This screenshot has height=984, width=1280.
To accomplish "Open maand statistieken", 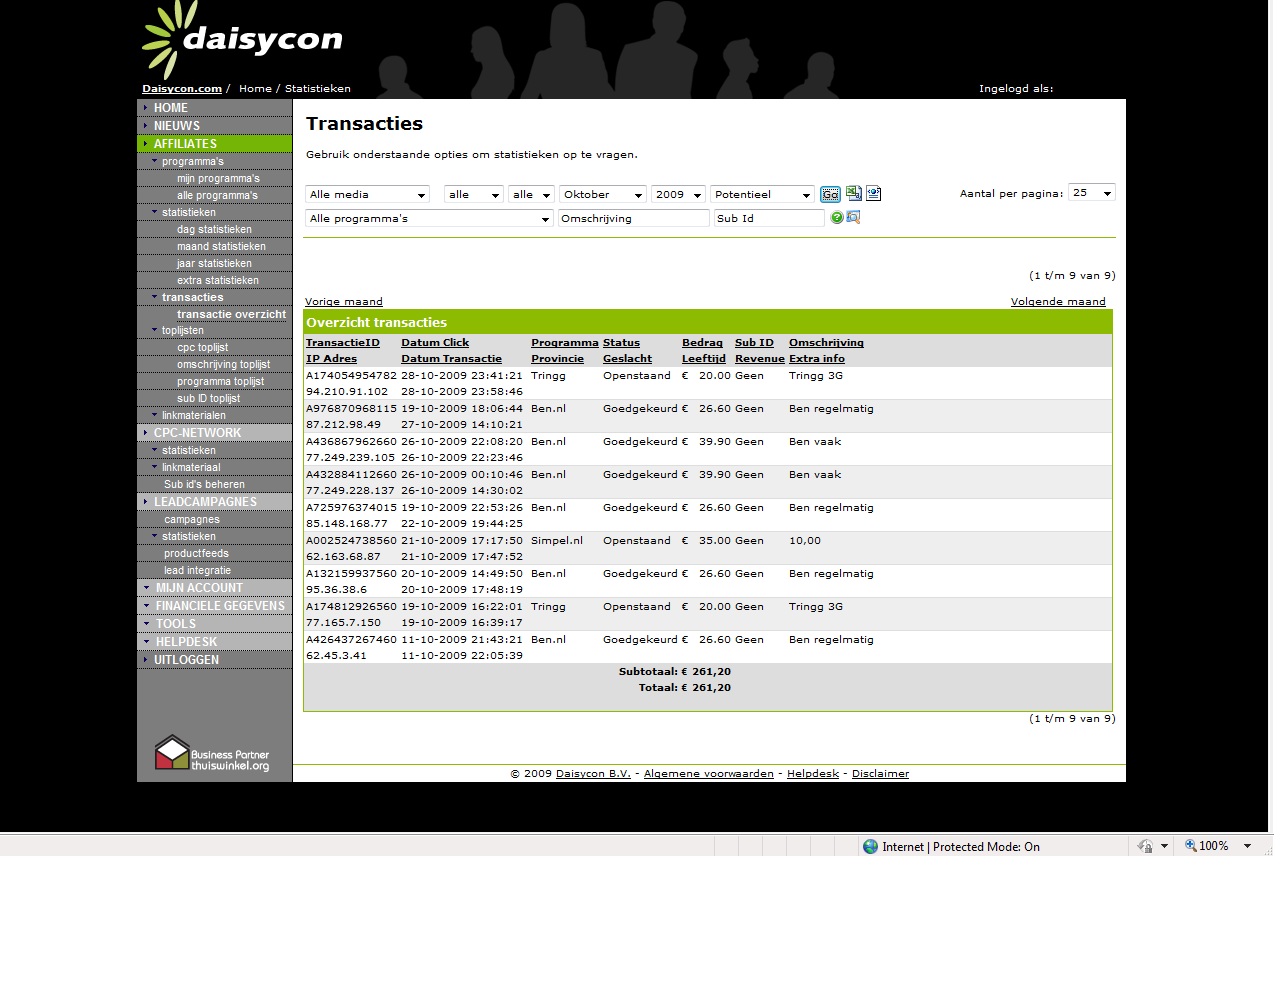I will (221, 247).
